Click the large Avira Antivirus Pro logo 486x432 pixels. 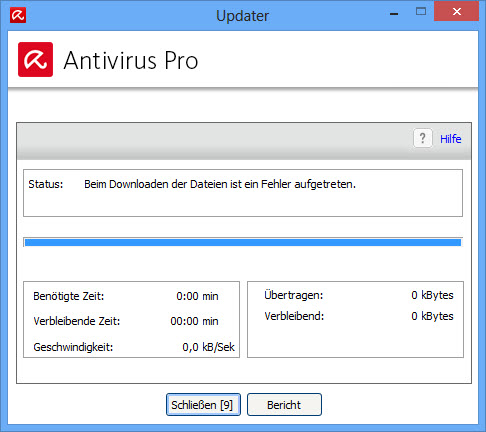coord(35,59)
